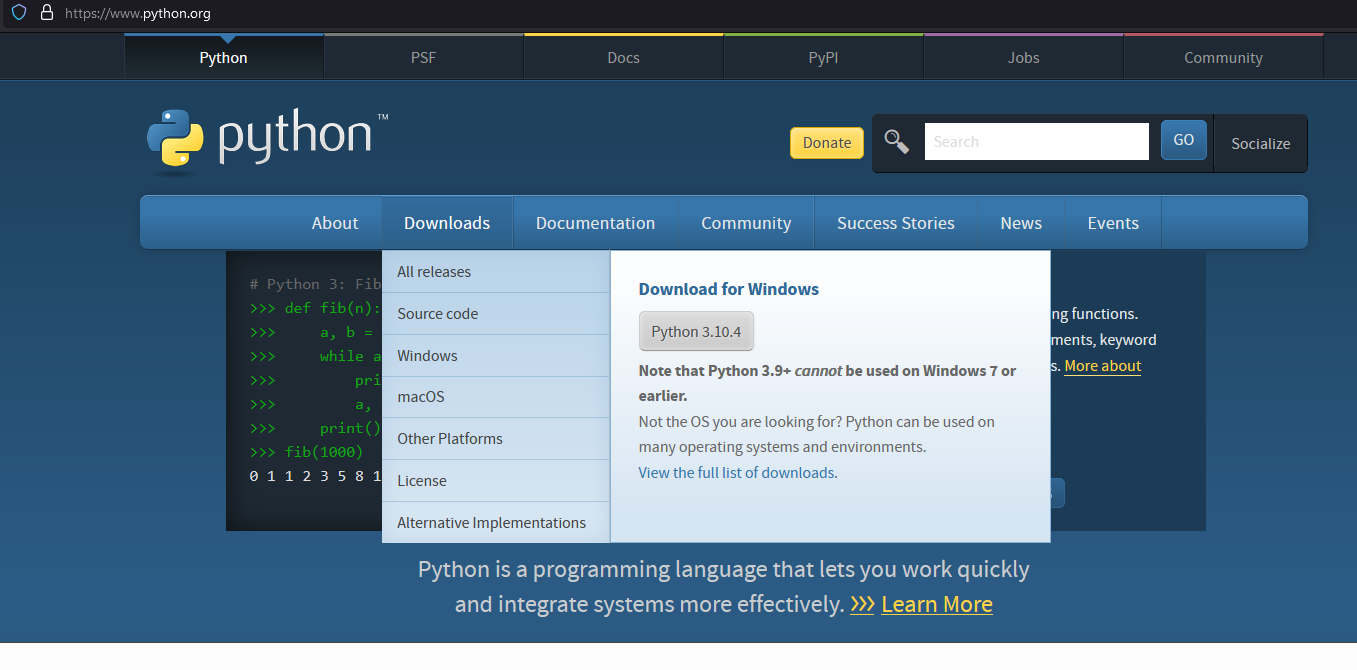Open the Success Stories menu
Screen dimensions: 1357x670
tap(896, 223)
